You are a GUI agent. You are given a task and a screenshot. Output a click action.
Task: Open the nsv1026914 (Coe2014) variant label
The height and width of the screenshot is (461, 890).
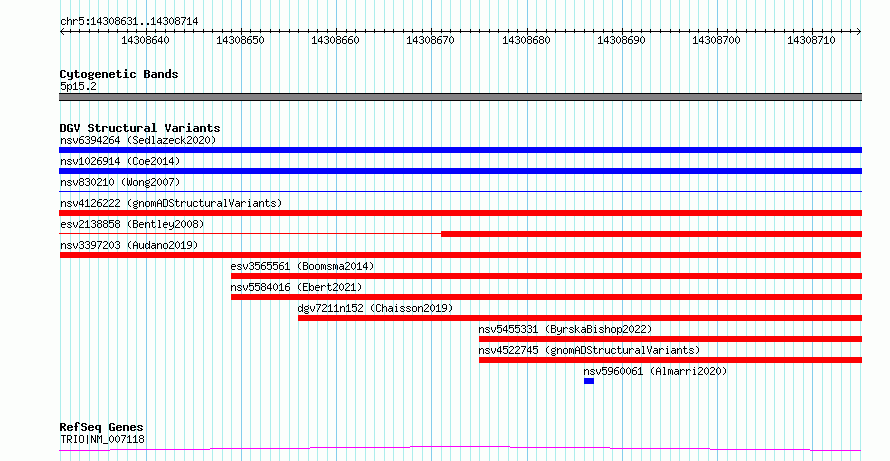120,161
